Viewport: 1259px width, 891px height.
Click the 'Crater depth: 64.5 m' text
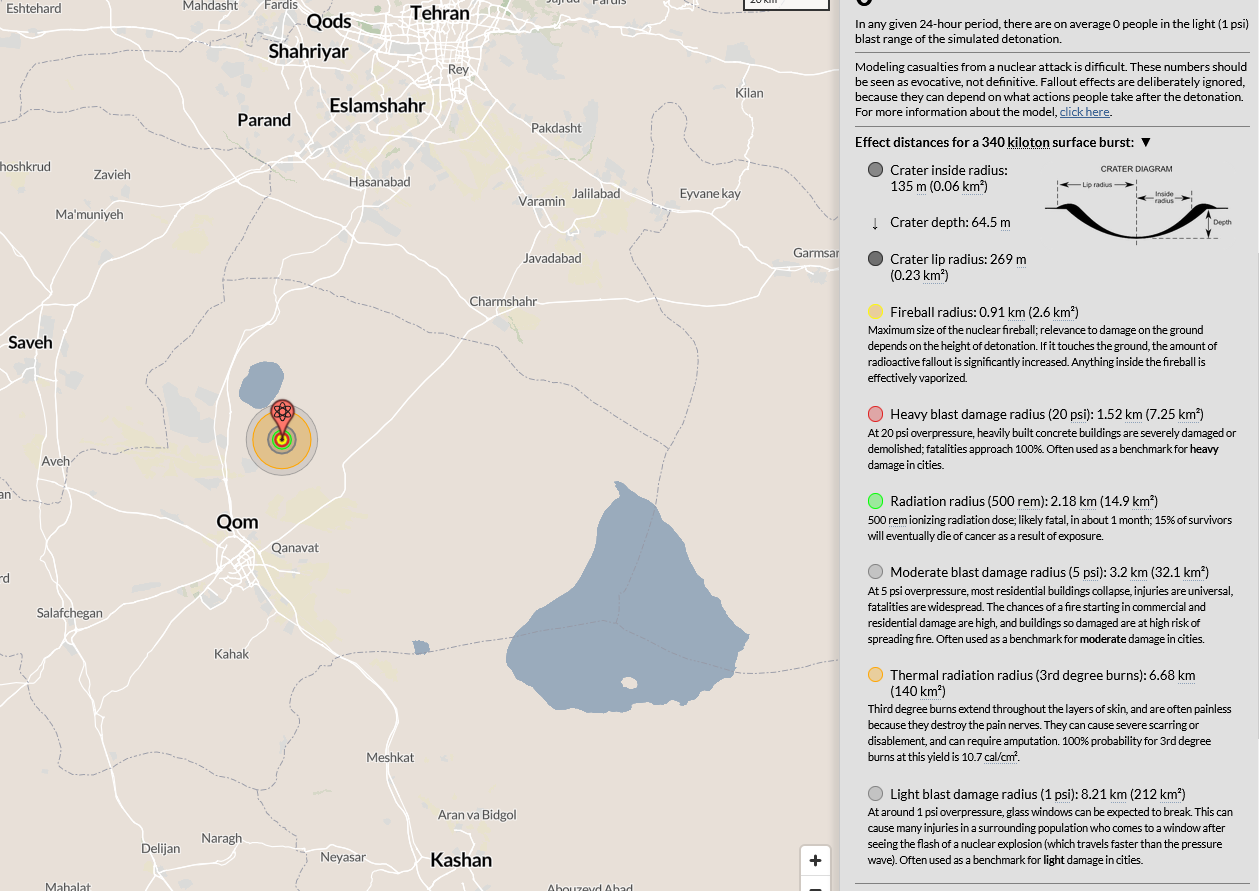950,222
